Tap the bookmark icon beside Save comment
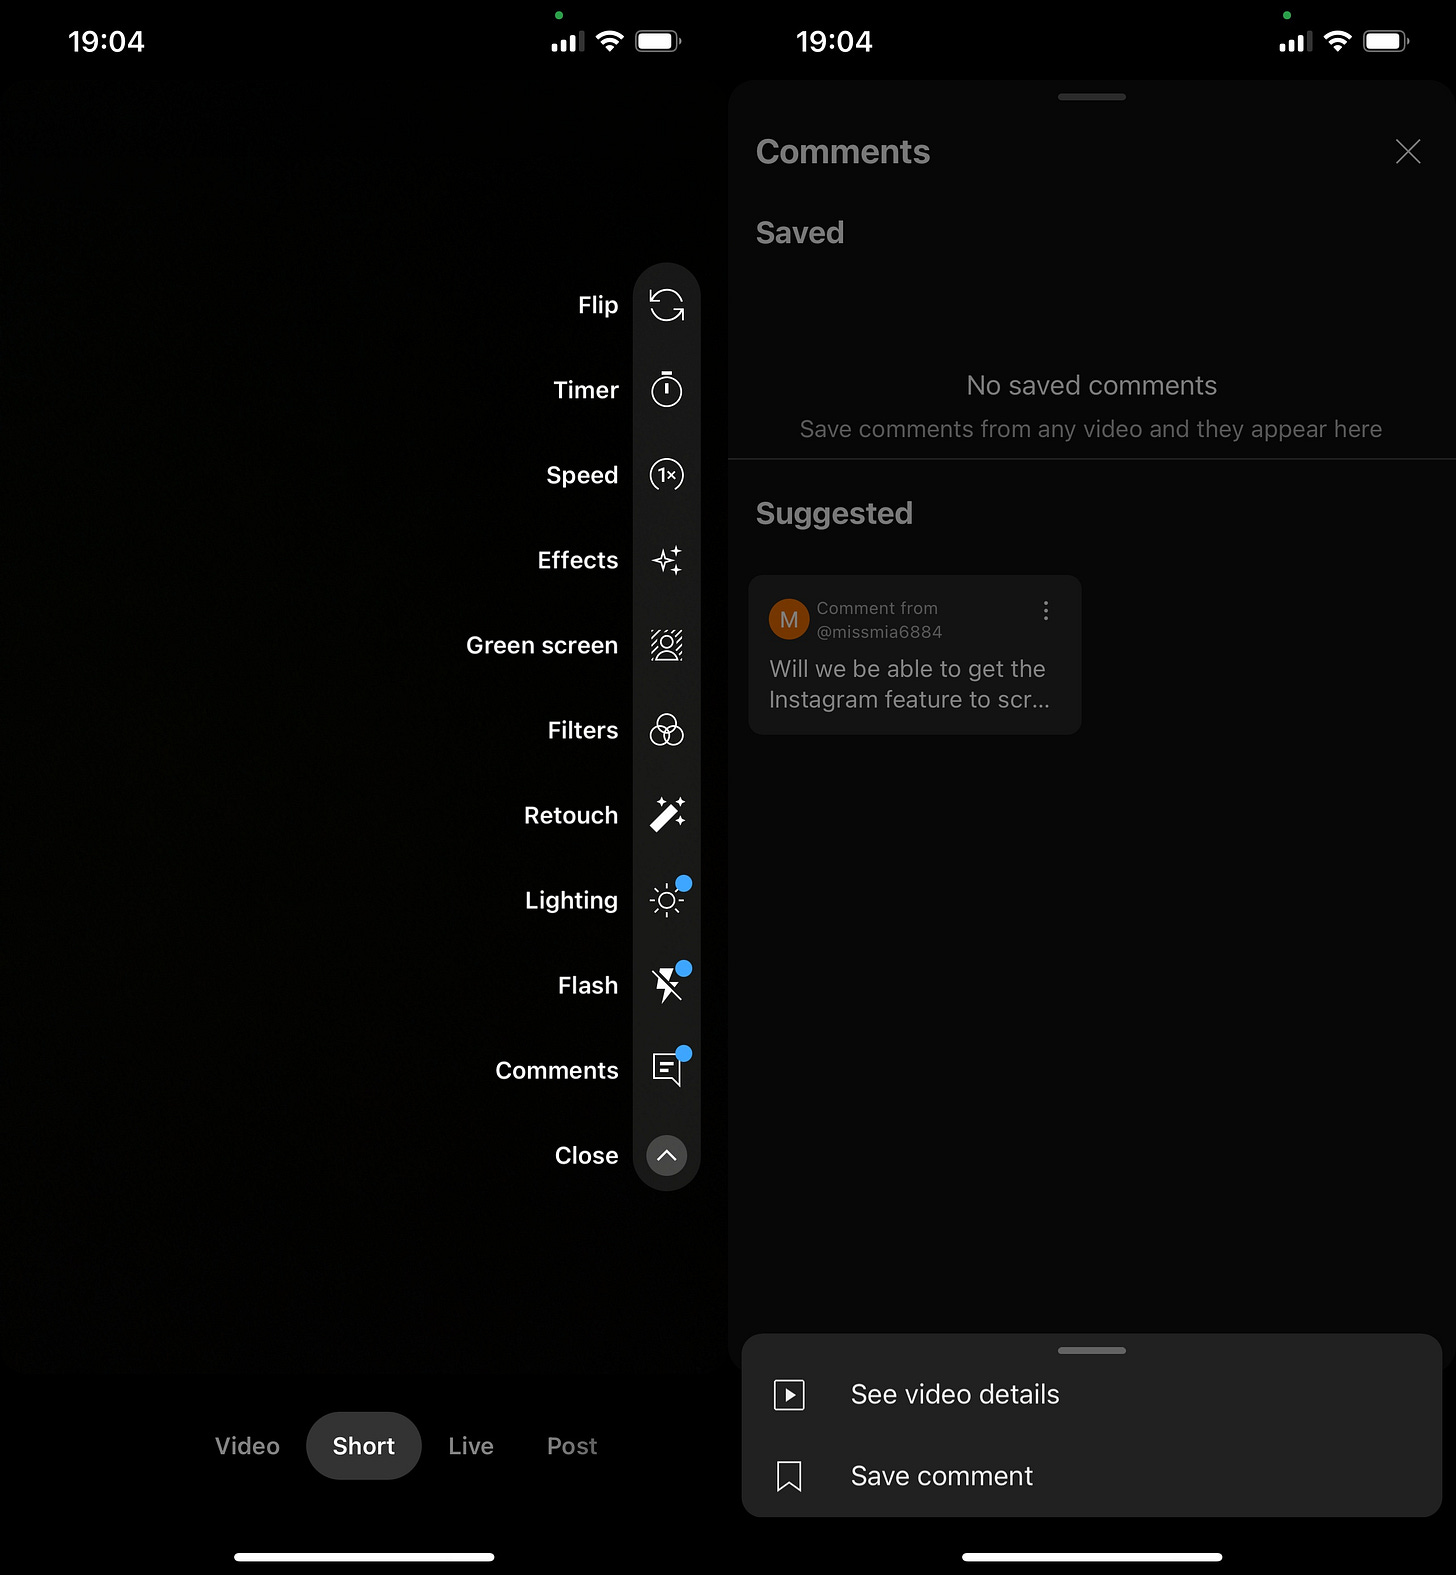This screenshot has width=1456, height=1575. (789, 1476)
